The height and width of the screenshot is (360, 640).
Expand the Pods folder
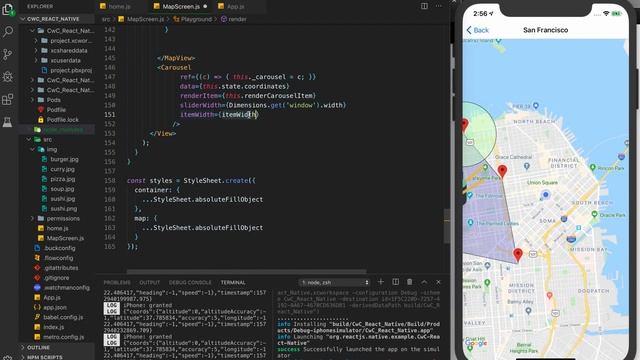[x=53, y=100]
